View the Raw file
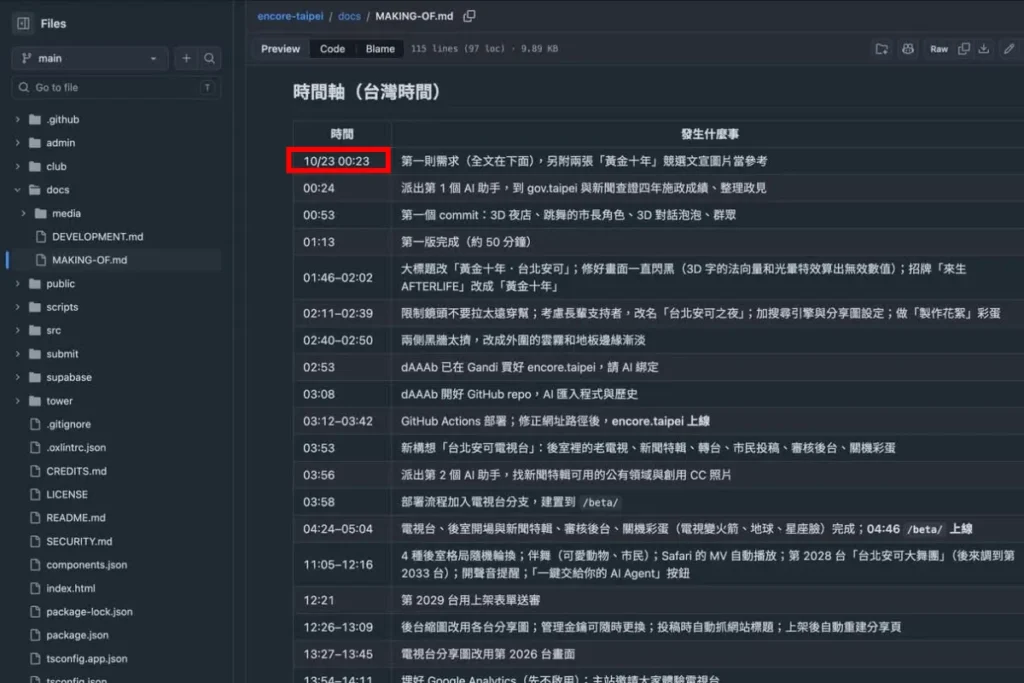1024x683 pixels. click(939, 49)
